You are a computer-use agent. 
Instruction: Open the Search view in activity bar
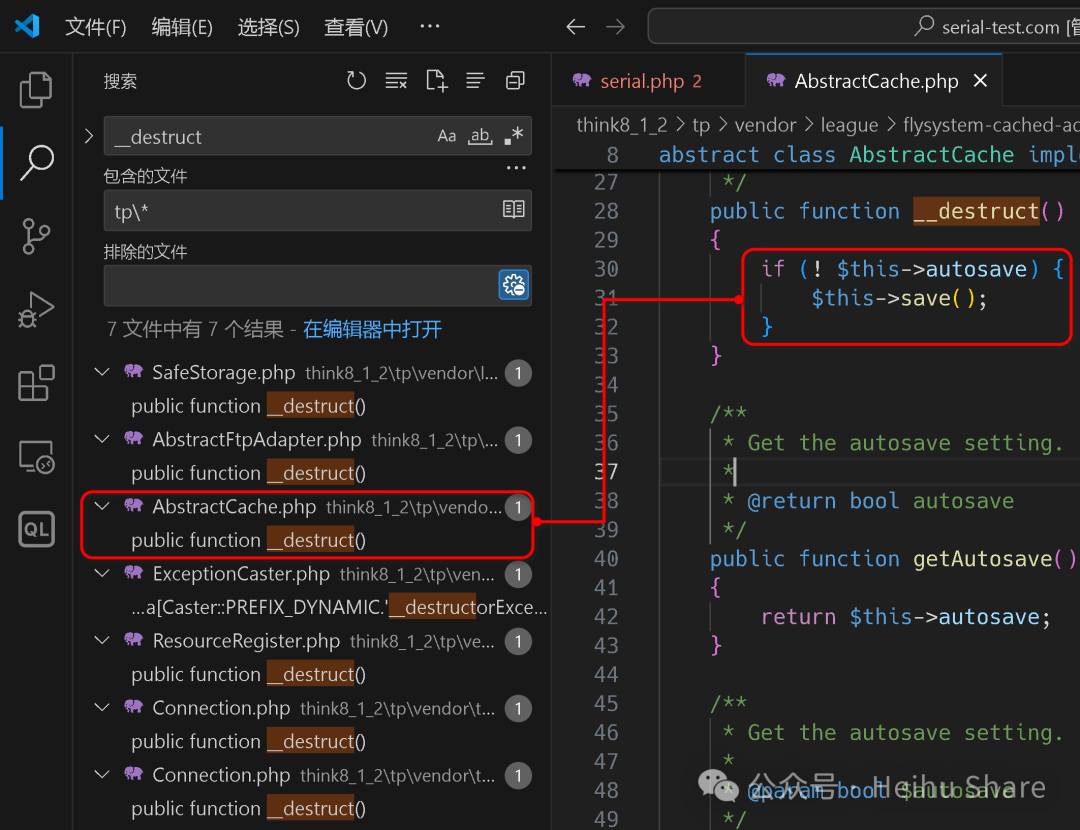click(x=36, y=163)
